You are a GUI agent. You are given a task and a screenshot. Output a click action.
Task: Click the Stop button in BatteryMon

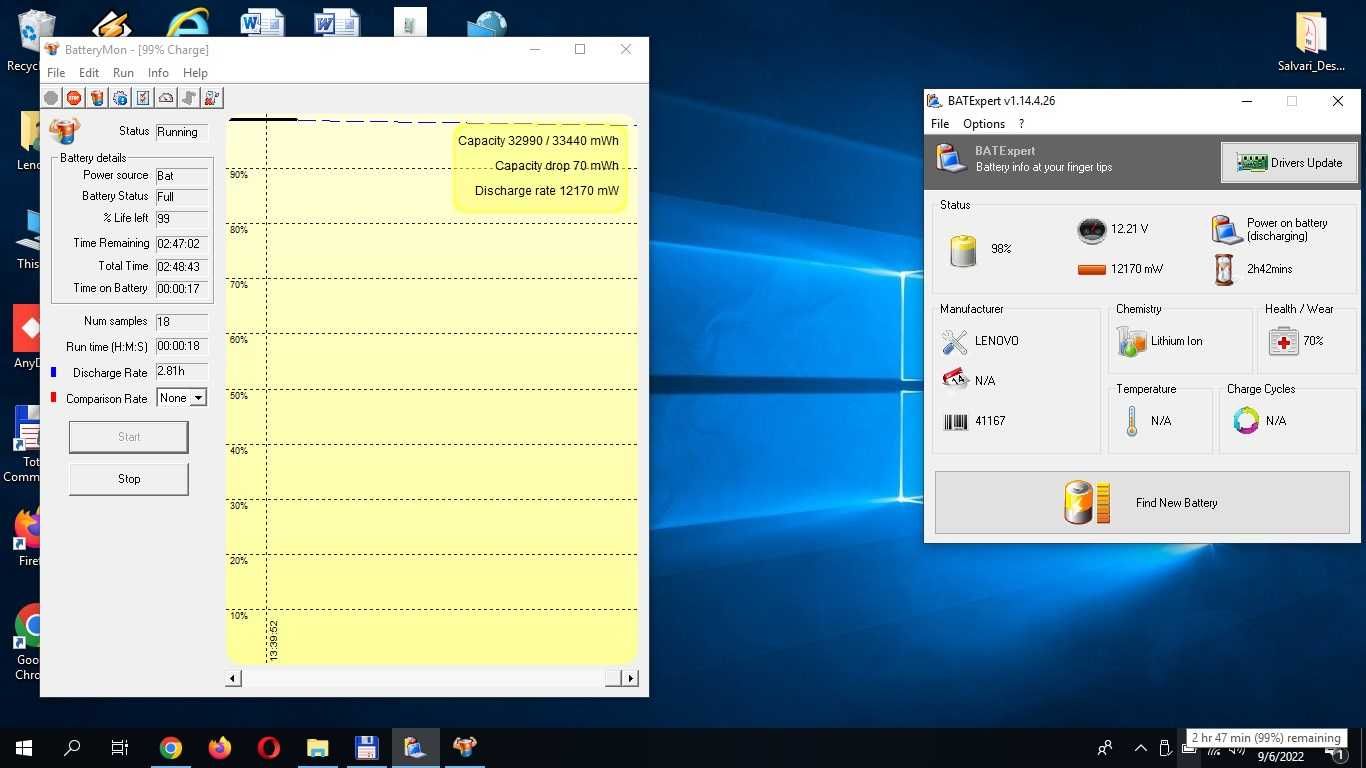(129, 479)
